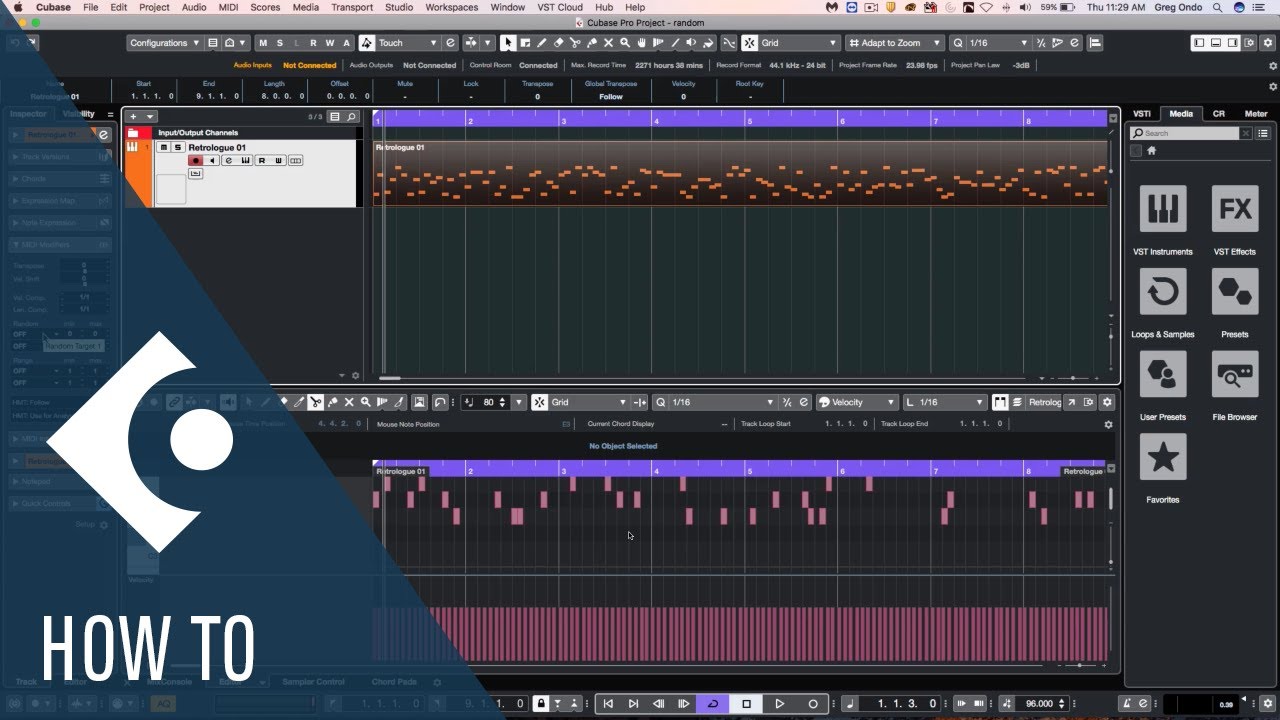This screenshot has height=720, width=1280.
Task: Open the Adapt to Zoom dropdown
Action: pyautogui.click(x=895, y=43)
